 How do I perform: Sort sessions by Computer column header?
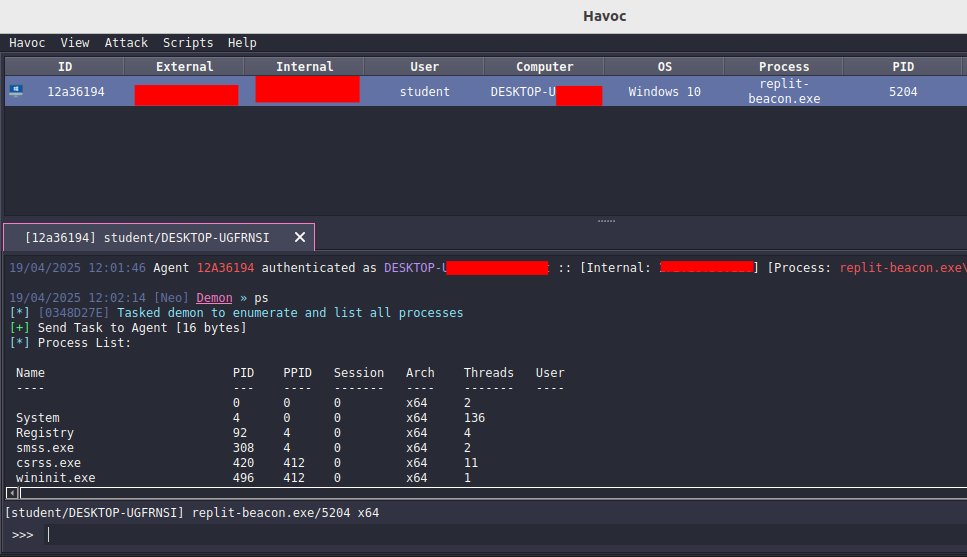point(544,67)
